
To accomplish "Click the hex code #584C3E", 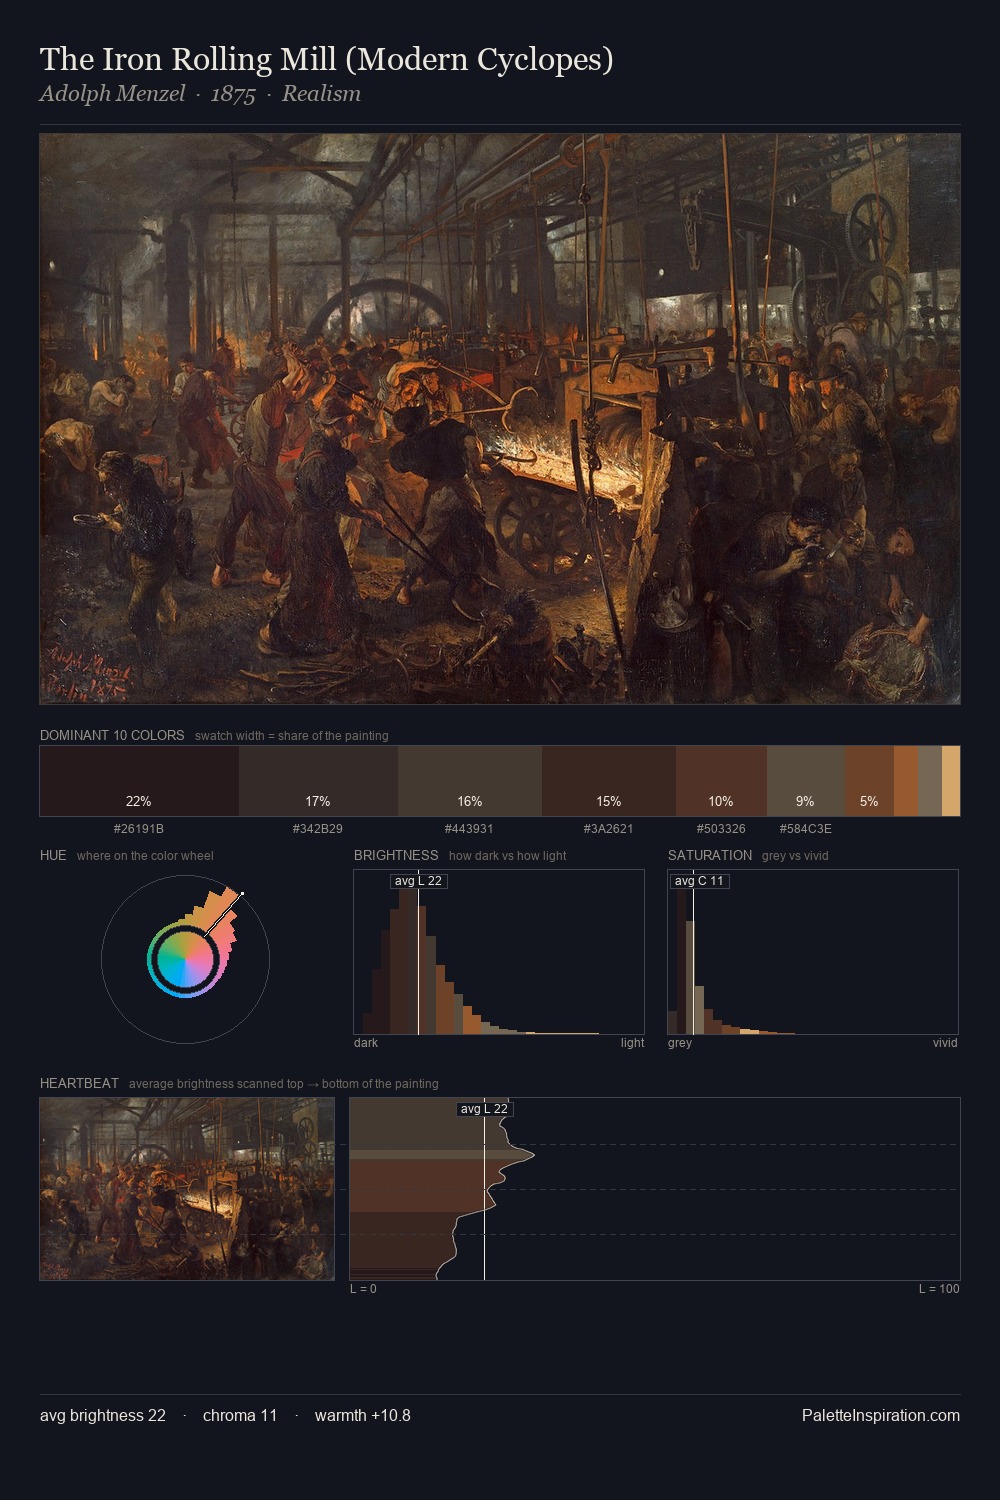I will pos(806,829).
